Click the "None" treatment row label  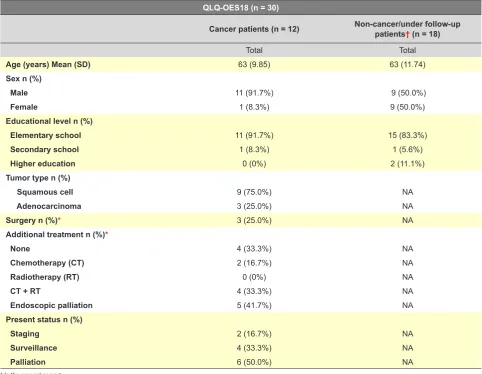point(20,249)
